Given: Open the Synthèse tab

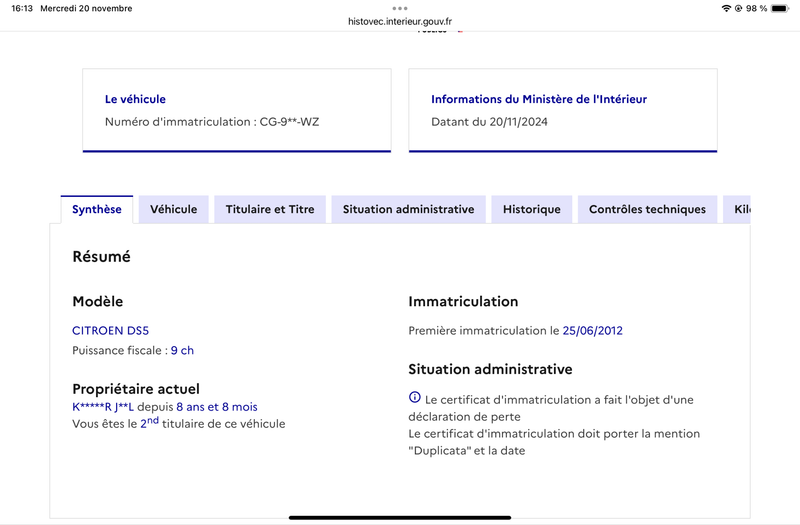Looking at the screenshot, I should [97, 209].
